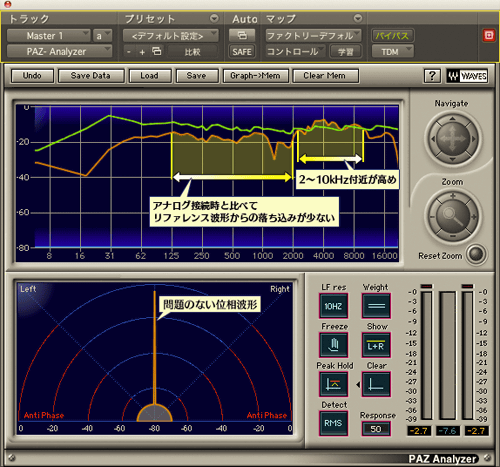Toggle the 10HZ LF res button
500x467 pixels.
[334, 306]
